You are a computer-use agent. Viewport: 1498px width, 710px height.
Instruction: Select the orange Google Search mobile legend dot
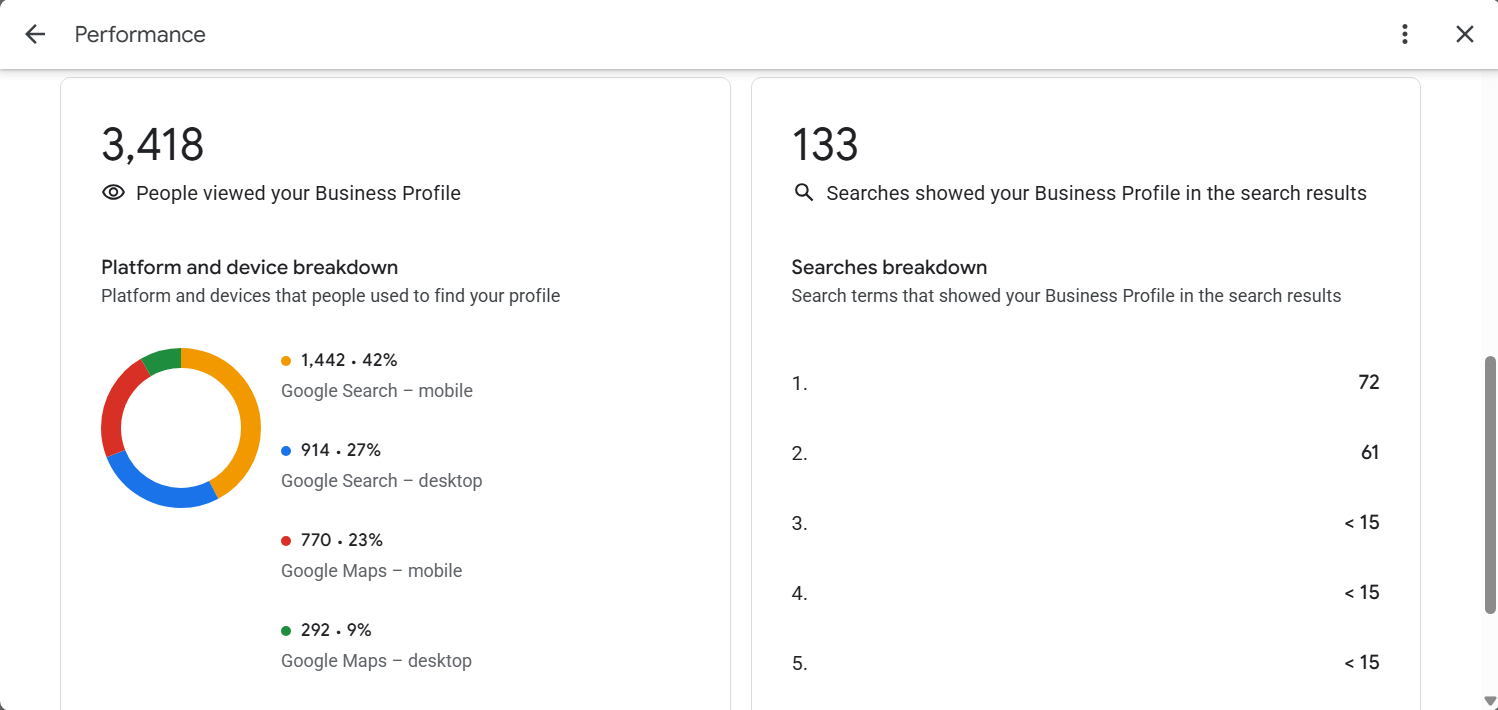(286, 361)
